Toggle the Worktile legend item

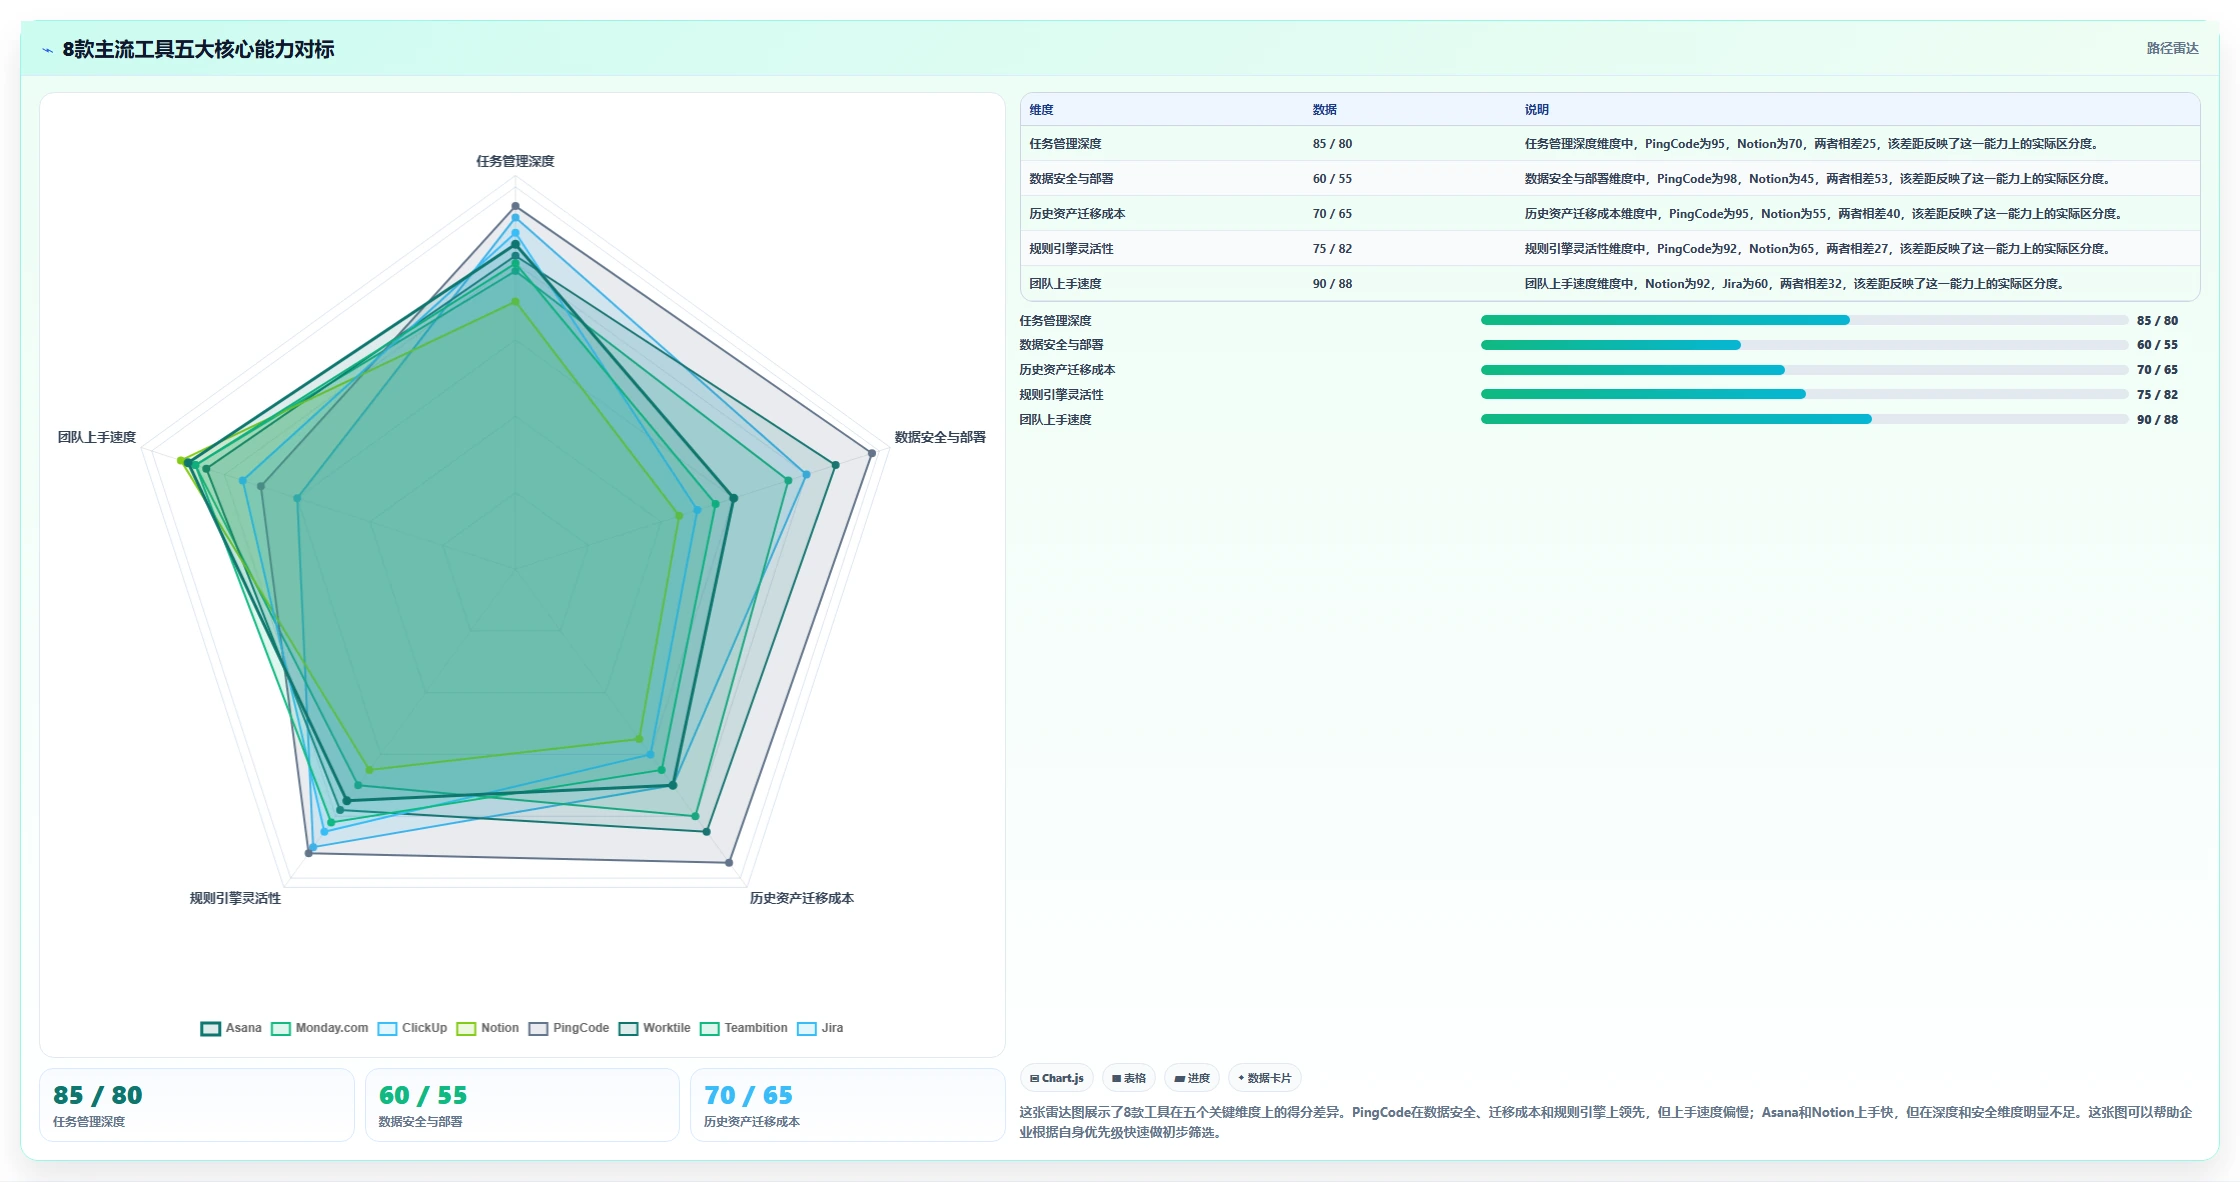(x=655, y=1028)
